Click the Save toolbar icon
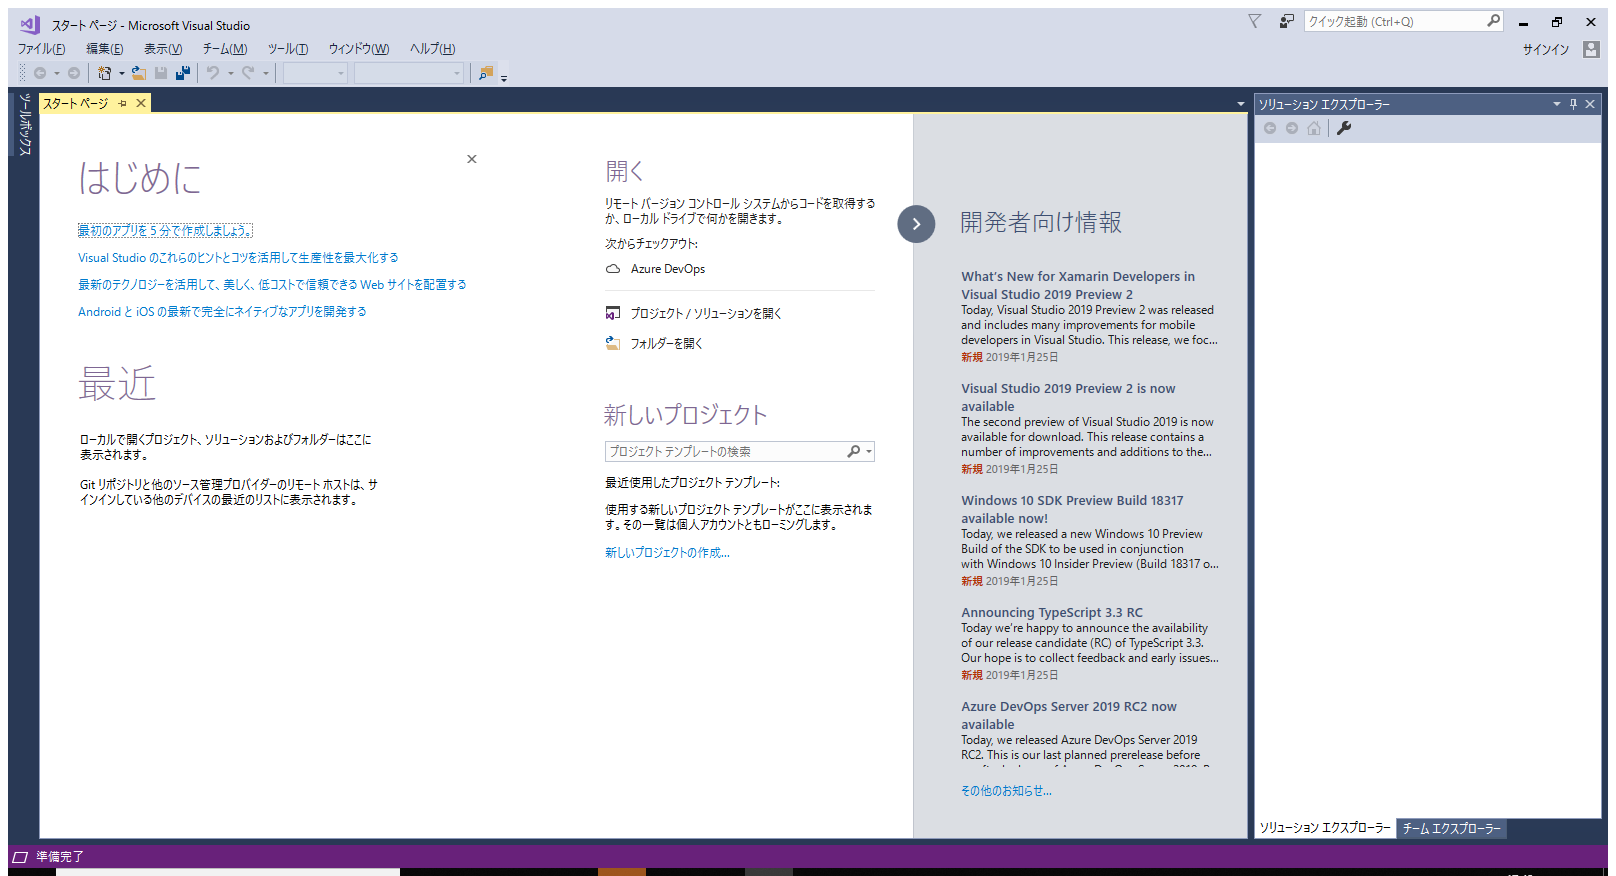Image resolution: width=1616 pixels, height=876 pixels. pos(161,73)
